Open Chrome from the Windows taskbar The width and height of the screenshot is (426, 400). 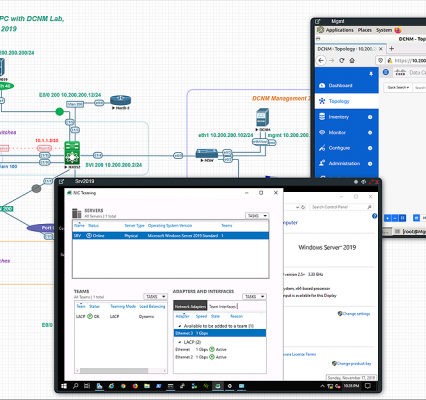123,386
